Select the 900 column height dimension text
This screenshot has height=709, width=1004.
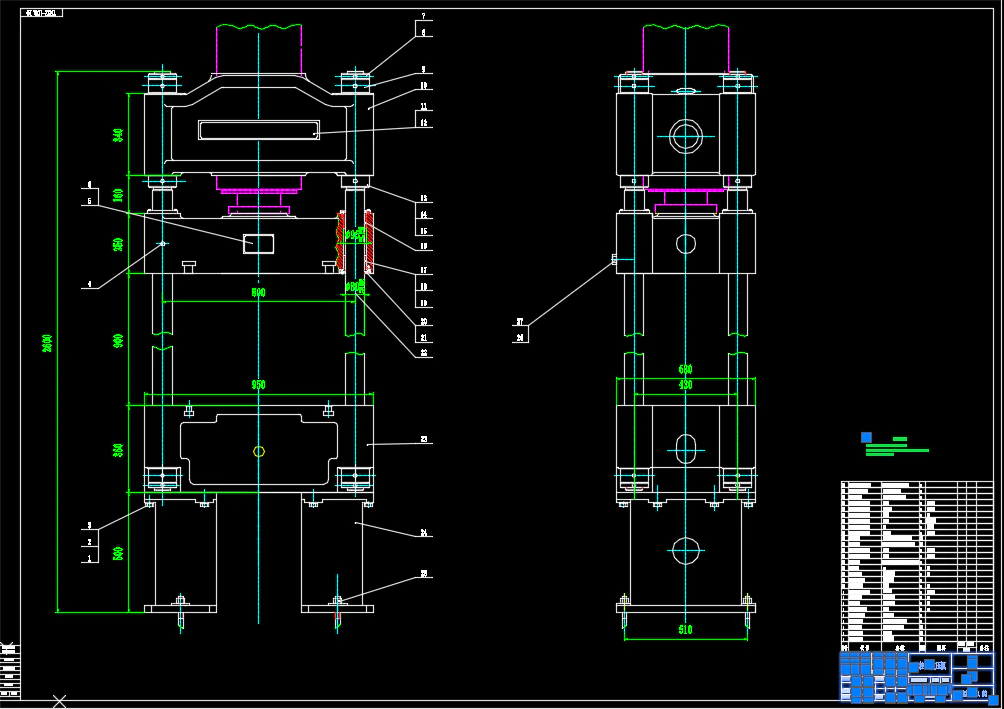pyautogui.click(x=118, y=341)
